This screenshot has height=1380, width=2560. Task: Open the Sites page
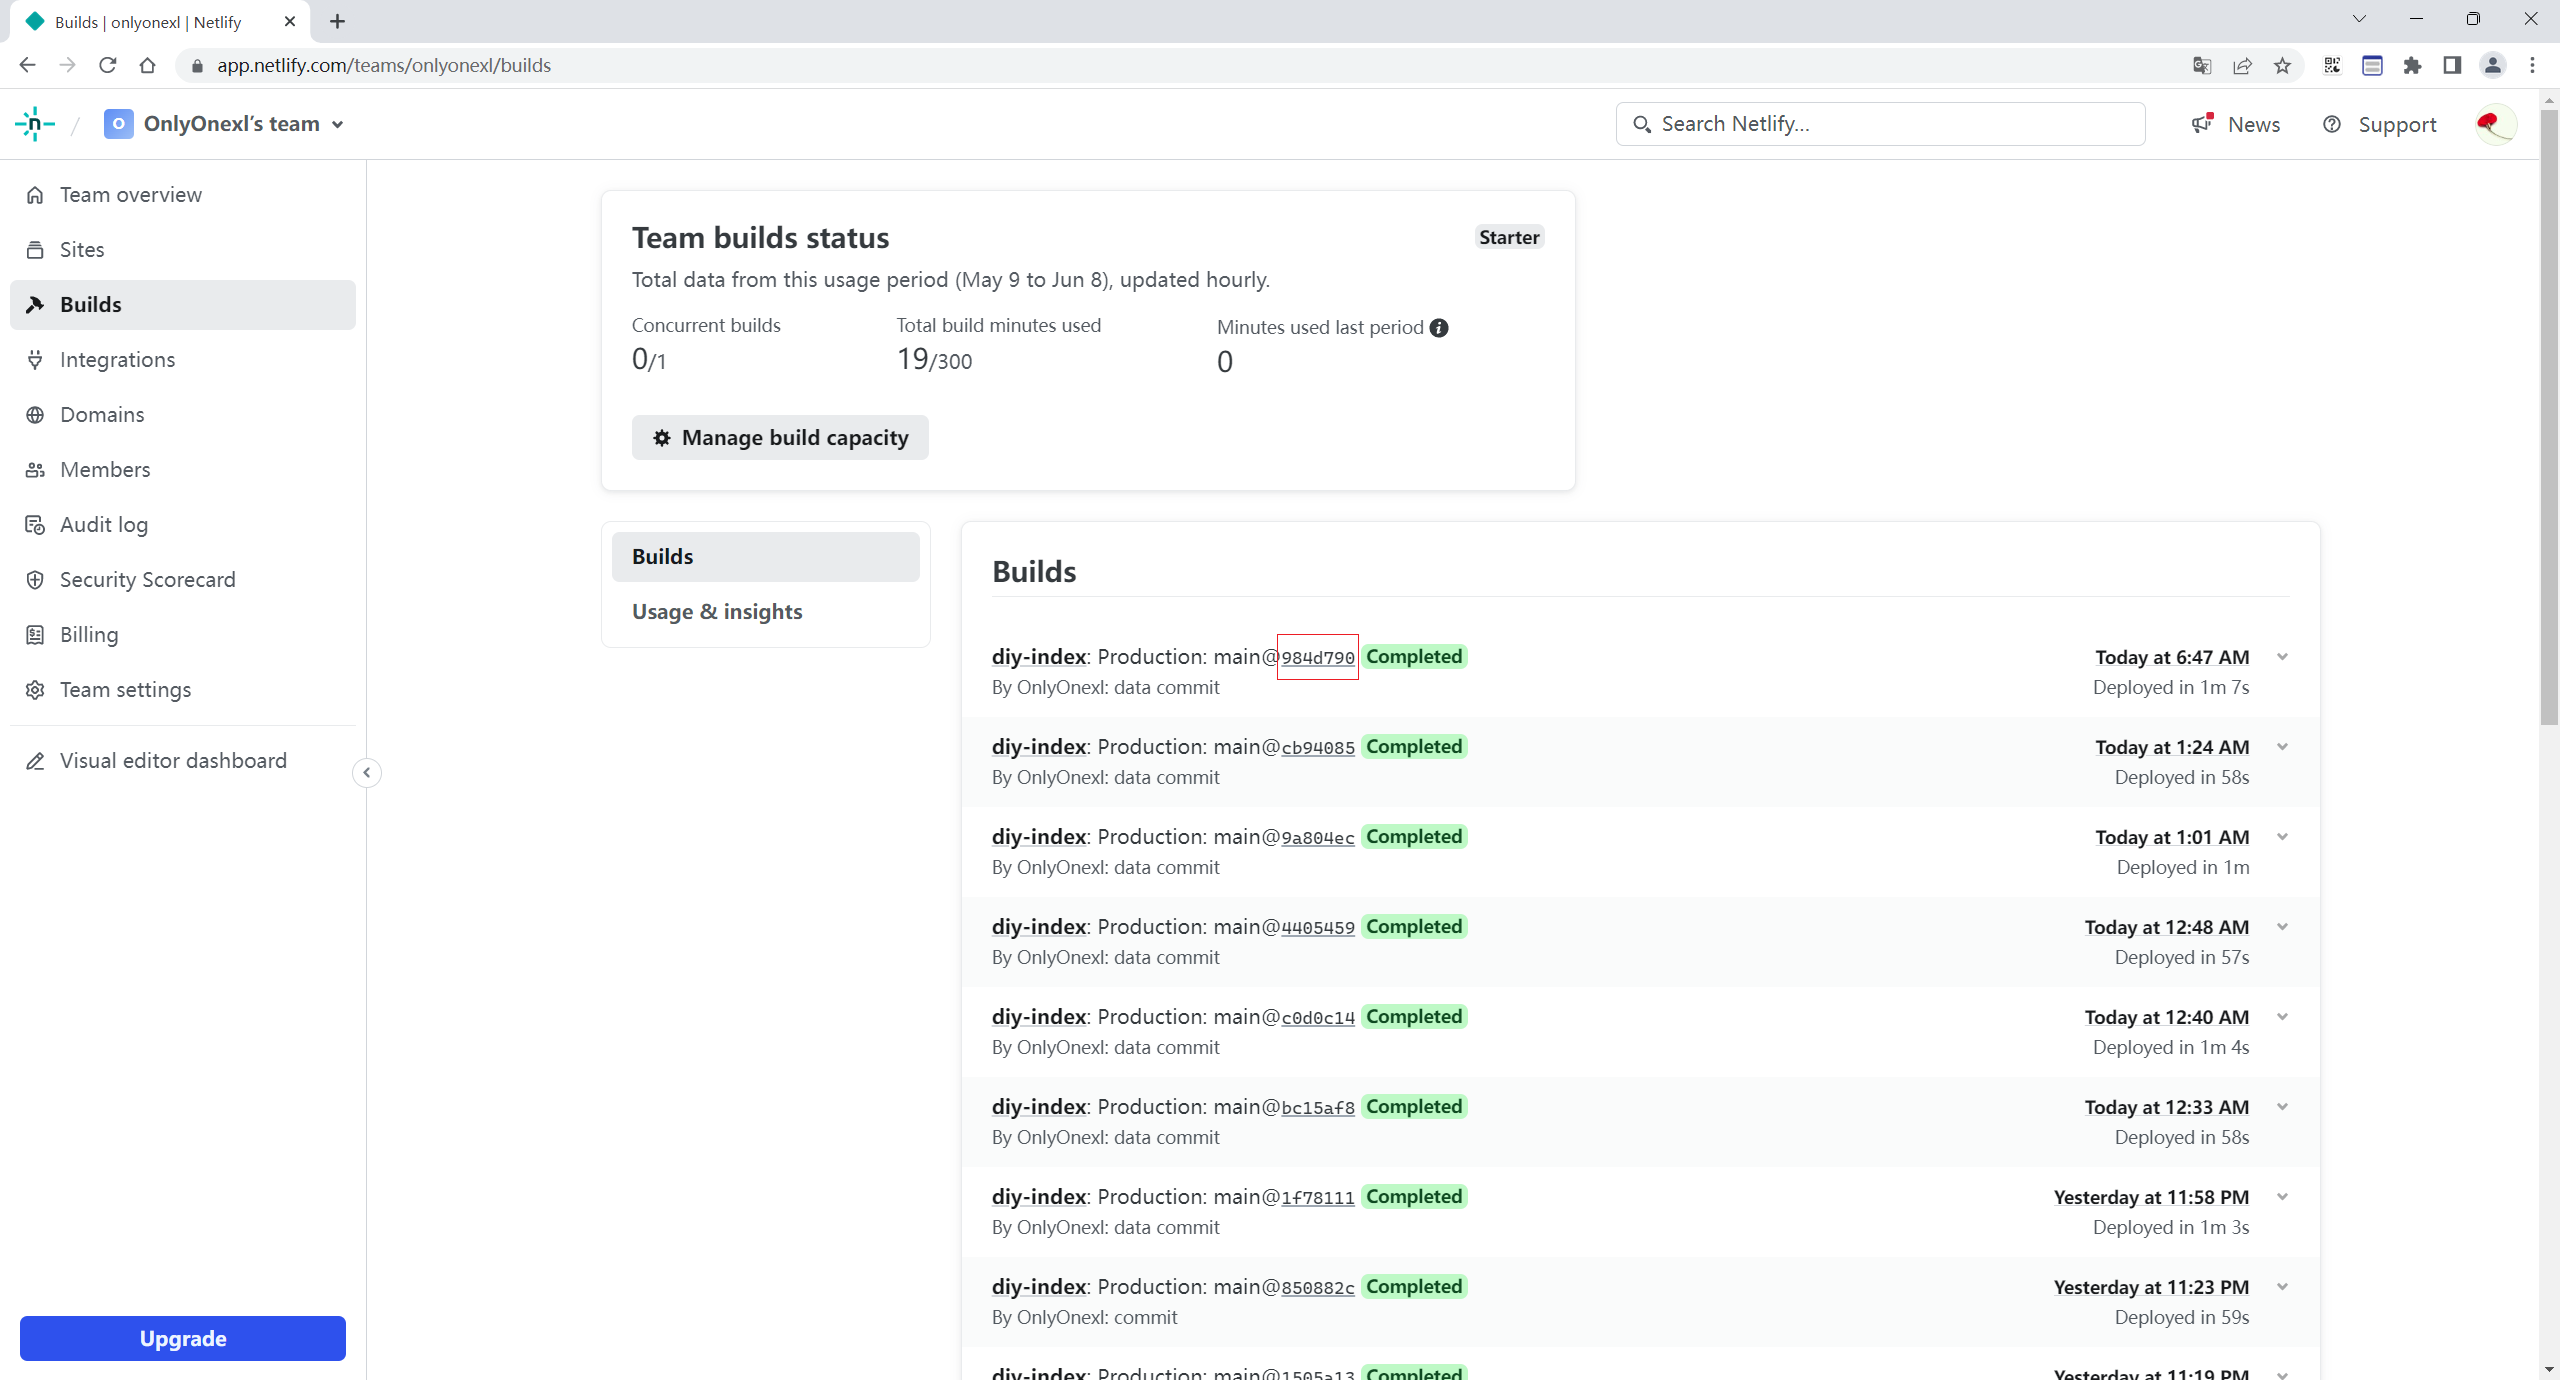pos(183,250)
